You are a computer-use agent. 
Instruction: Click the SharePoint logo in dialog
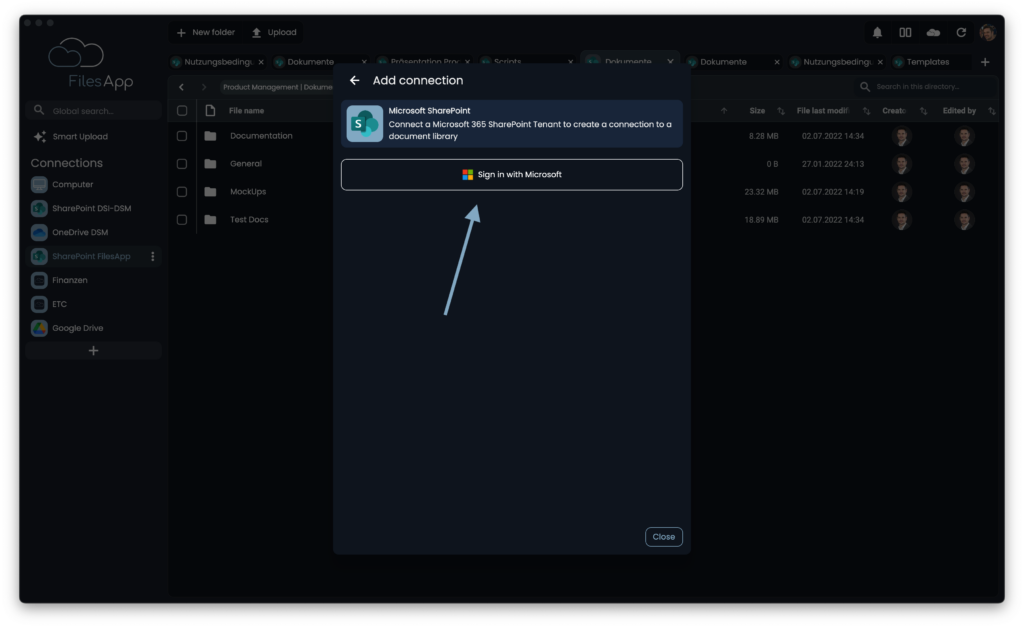(x=364, y=123)
